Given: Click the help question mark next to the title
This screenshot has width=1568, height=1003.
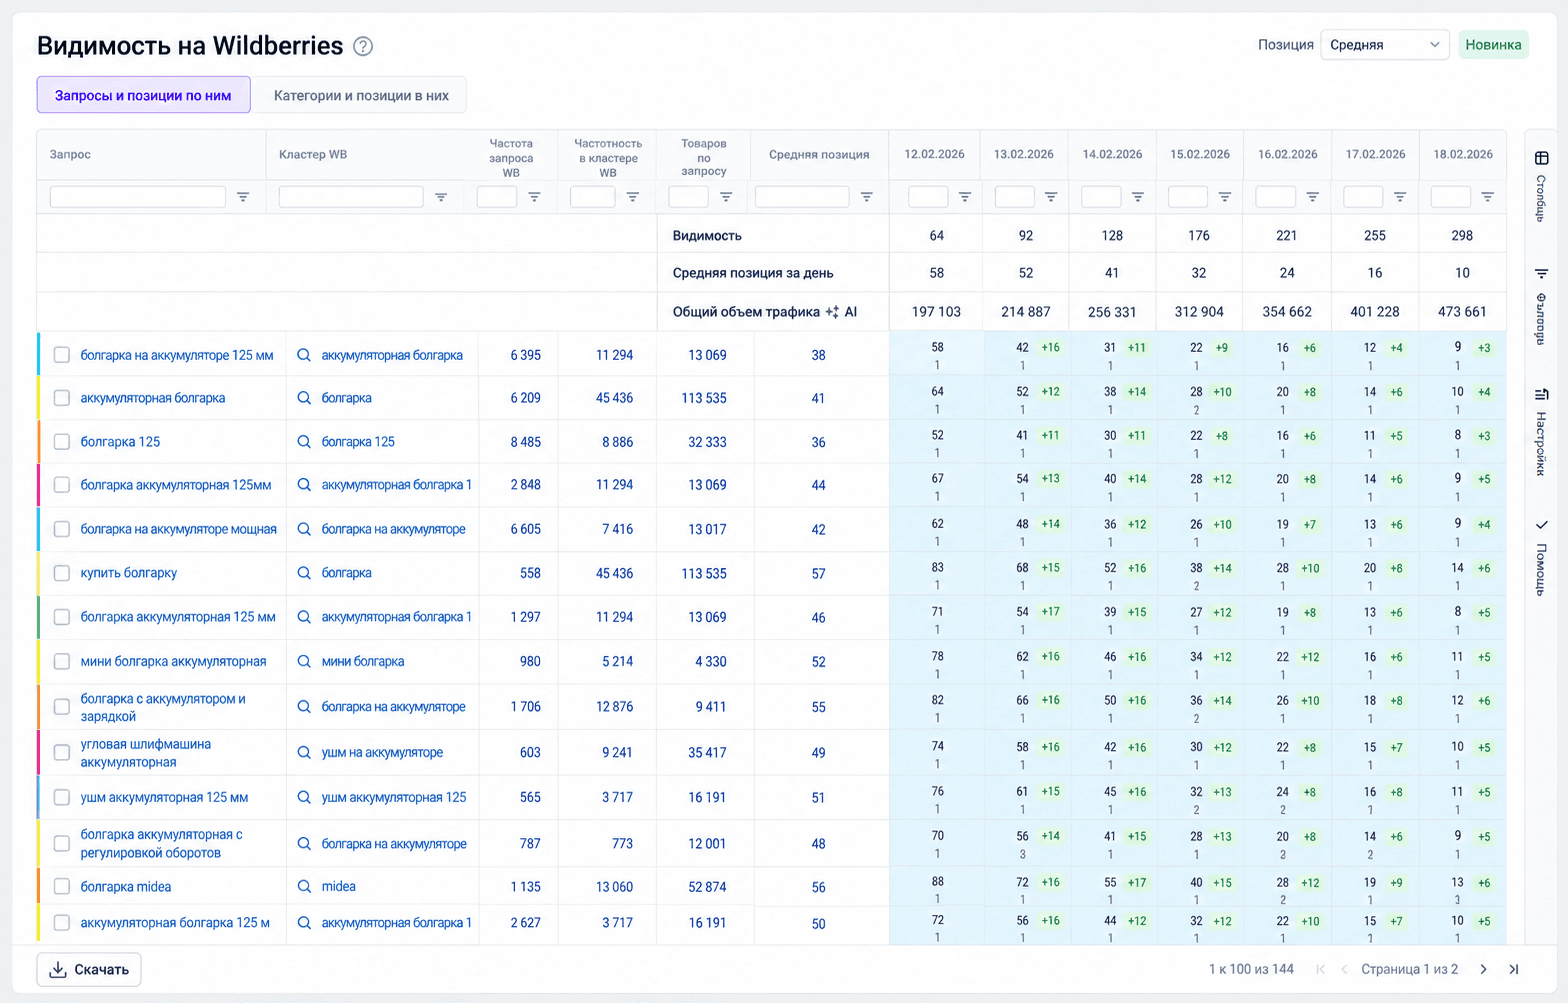Looking at the screenshot, I should tap(363, 46).
